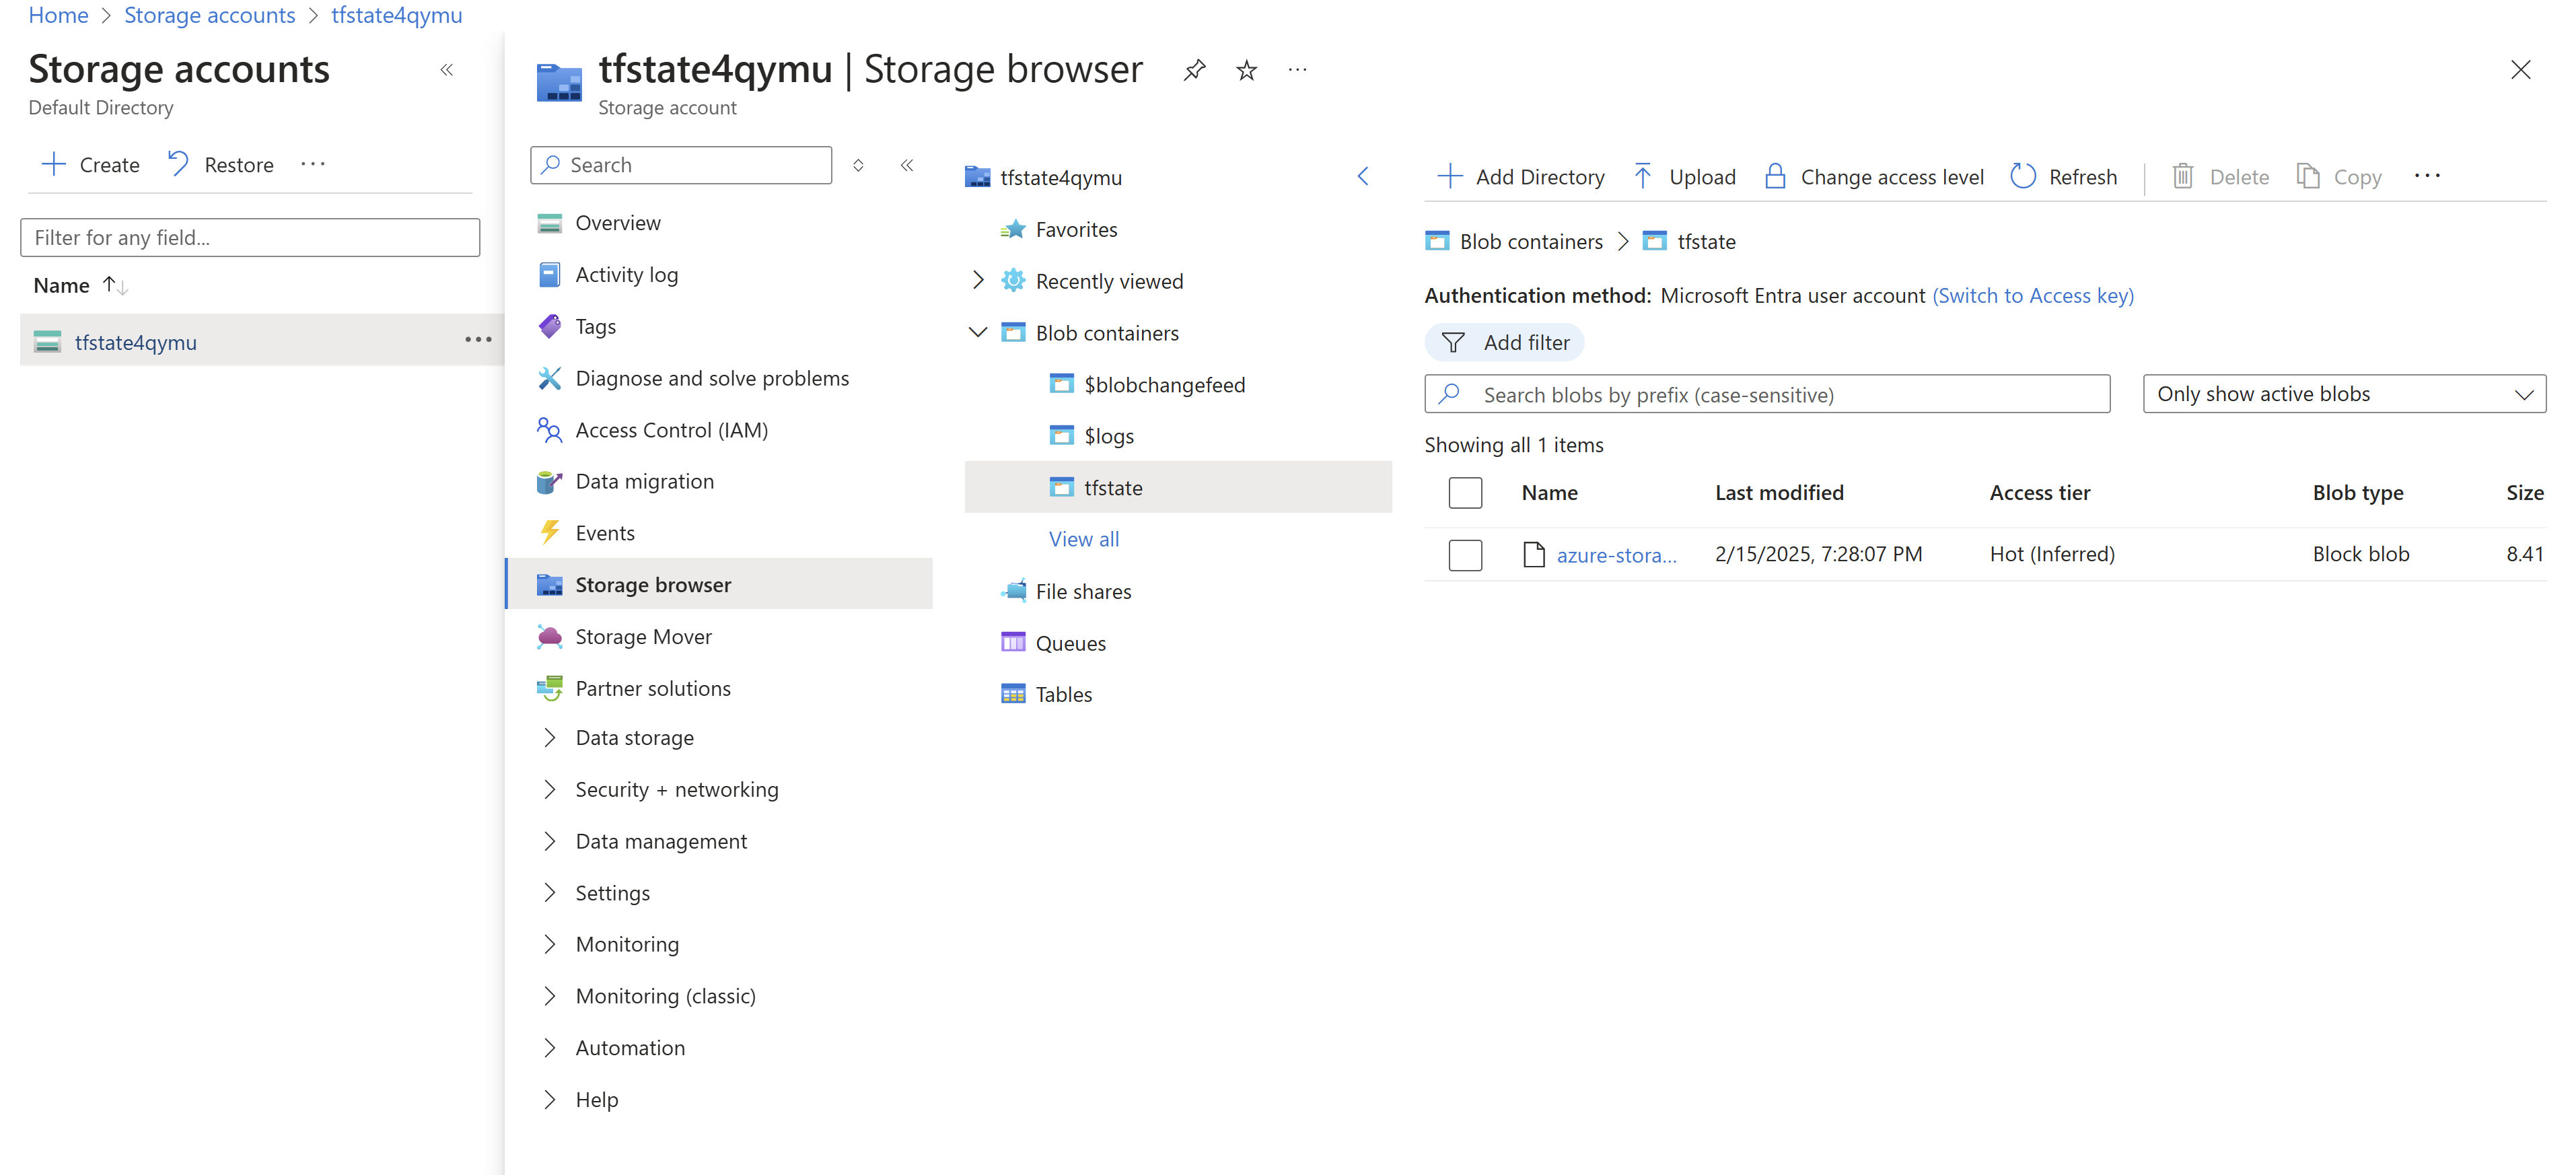The image size is (2576, 1175).
Task: Click the Refresh icon in the toolbar
Action: [2023, 177]
